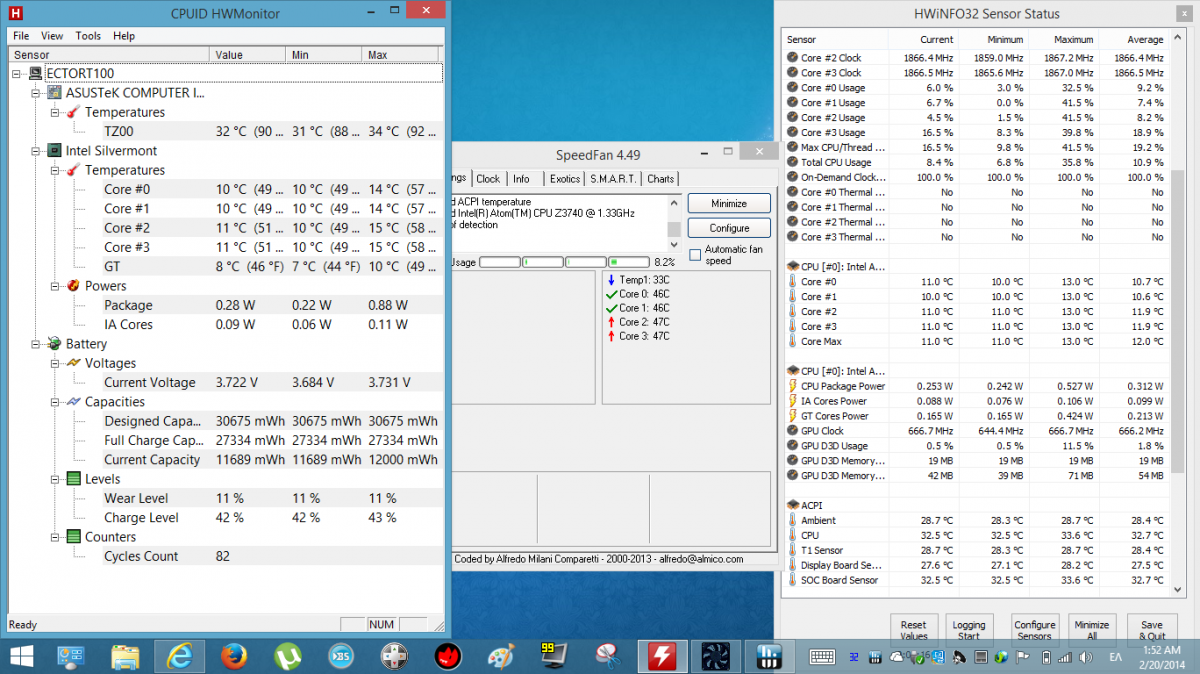
Task: Collapse the Intel Silvermont node
Action: 36,151
